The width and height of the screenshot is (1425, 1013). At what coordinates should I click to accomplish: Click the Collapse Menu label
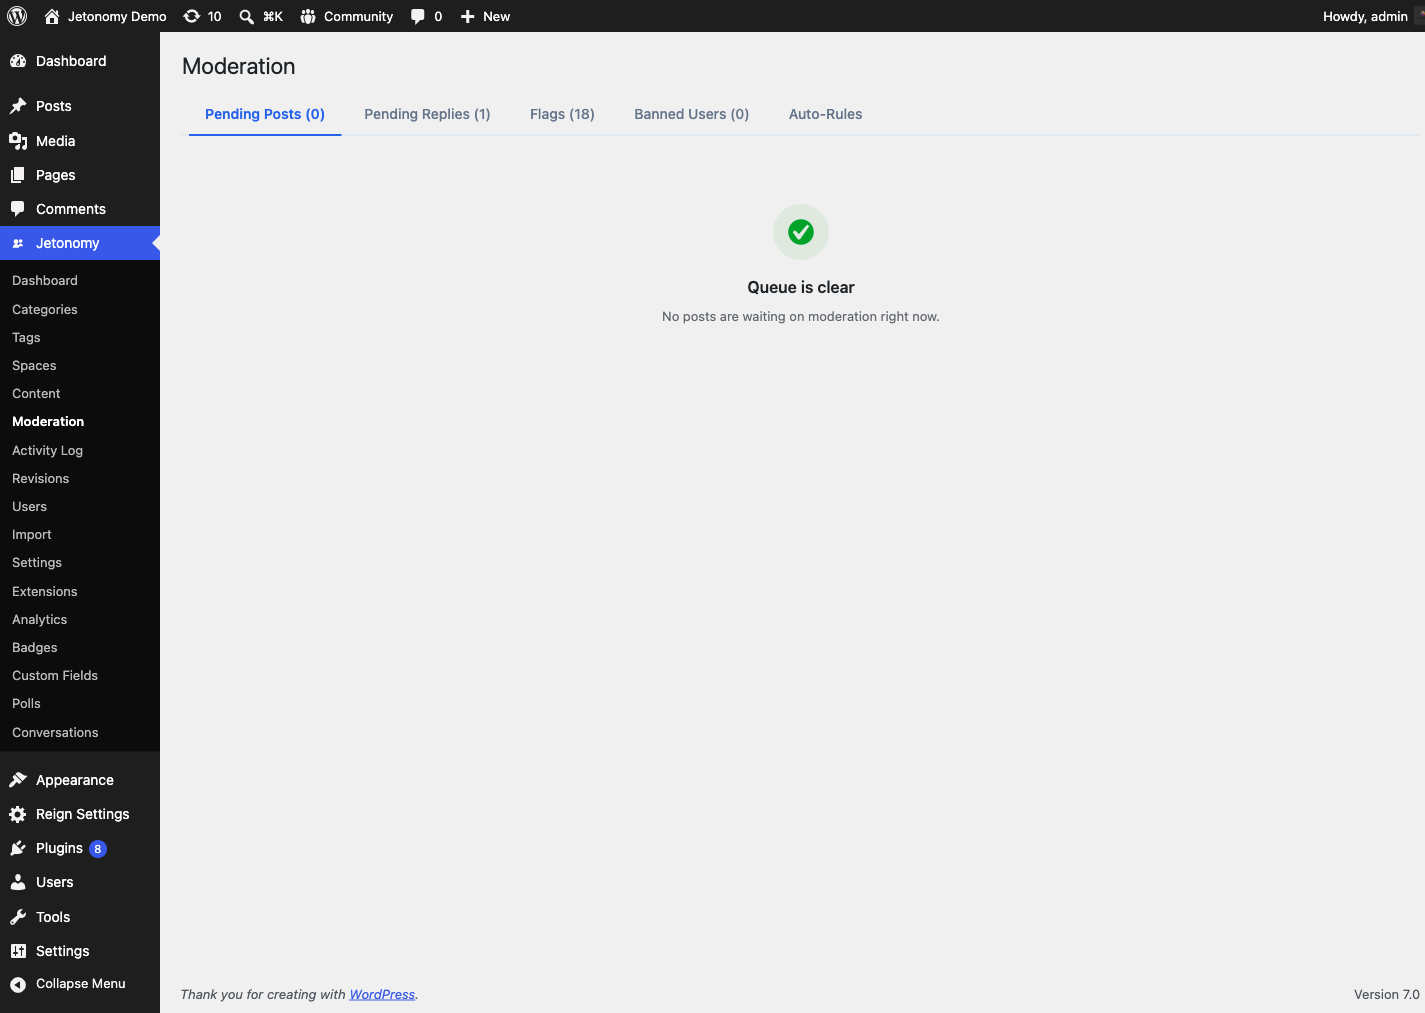point(81,984)
